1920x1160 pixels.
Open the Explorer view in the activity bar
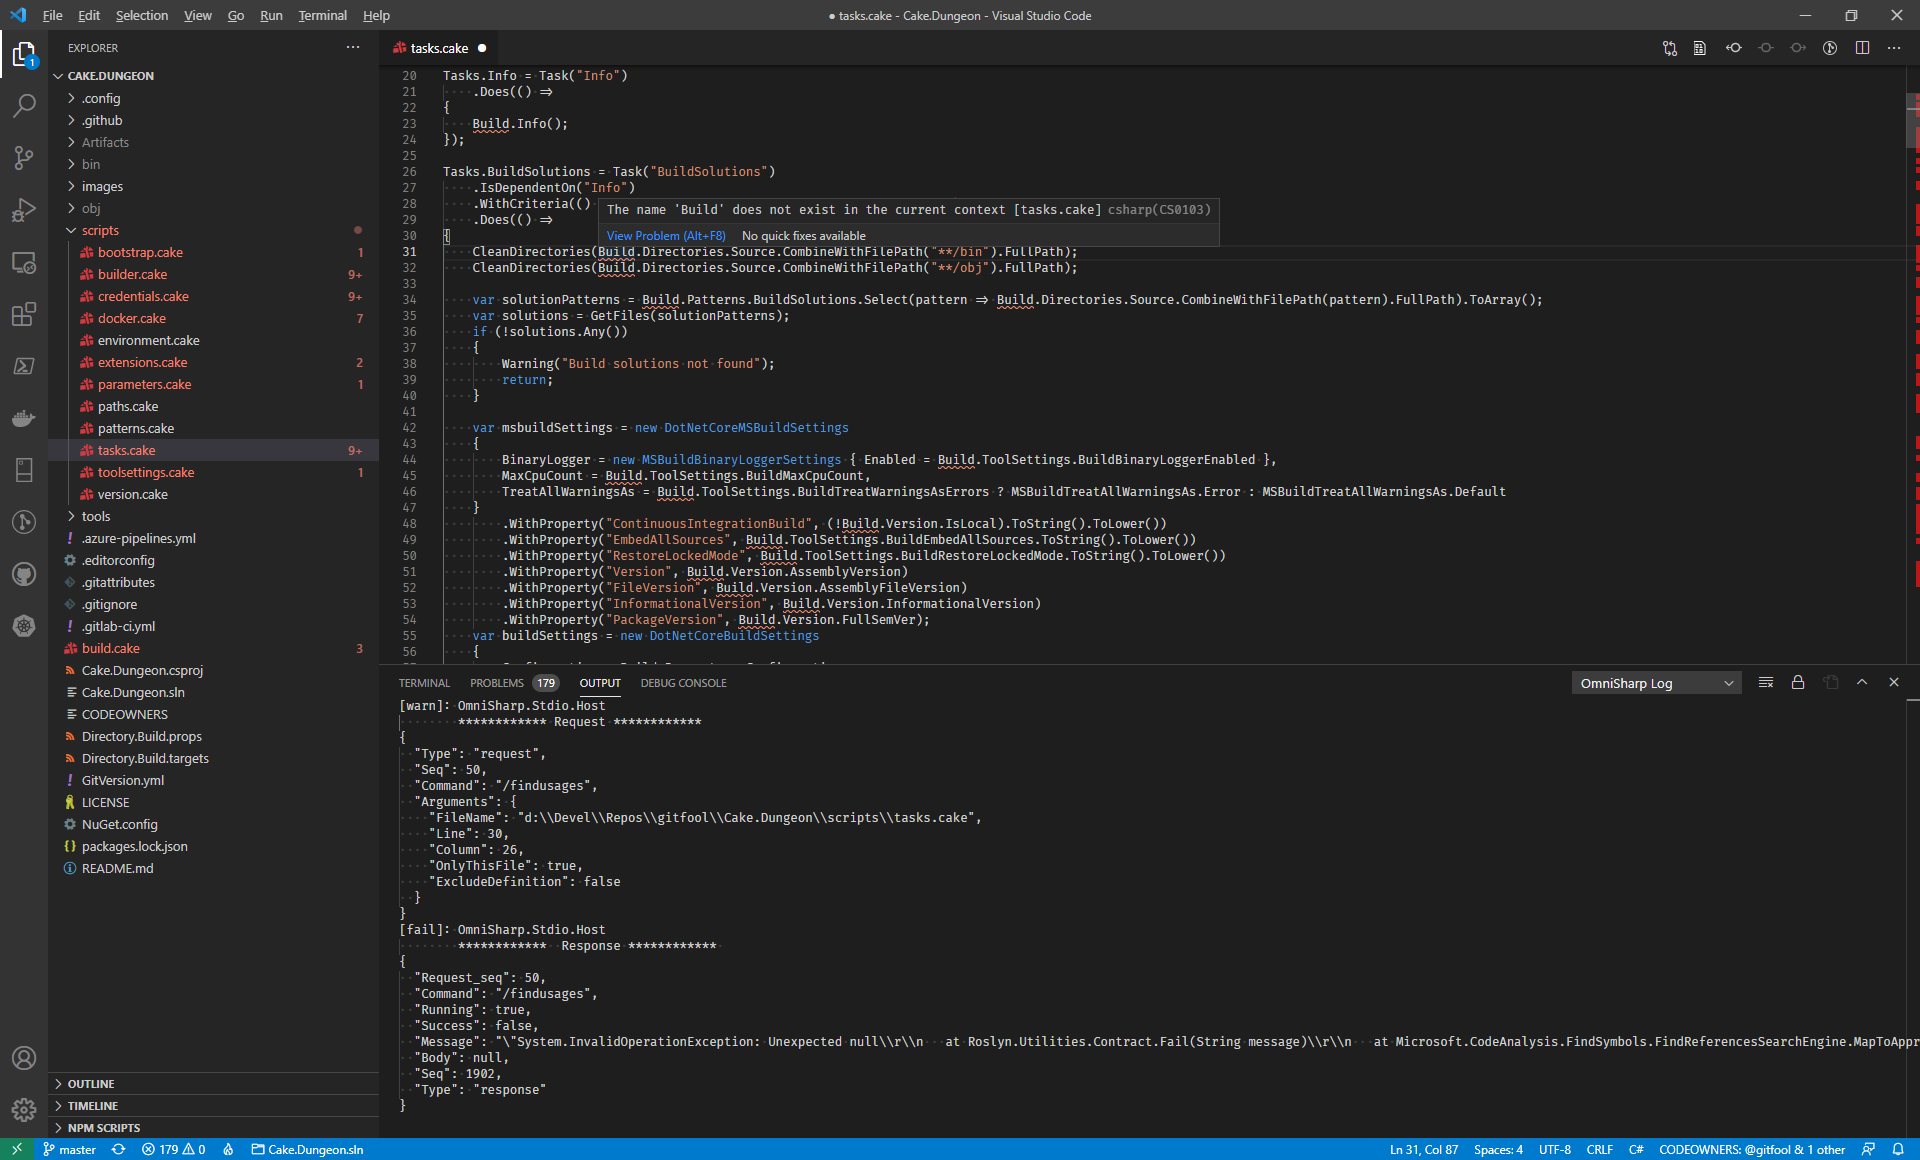pos(24,54)
